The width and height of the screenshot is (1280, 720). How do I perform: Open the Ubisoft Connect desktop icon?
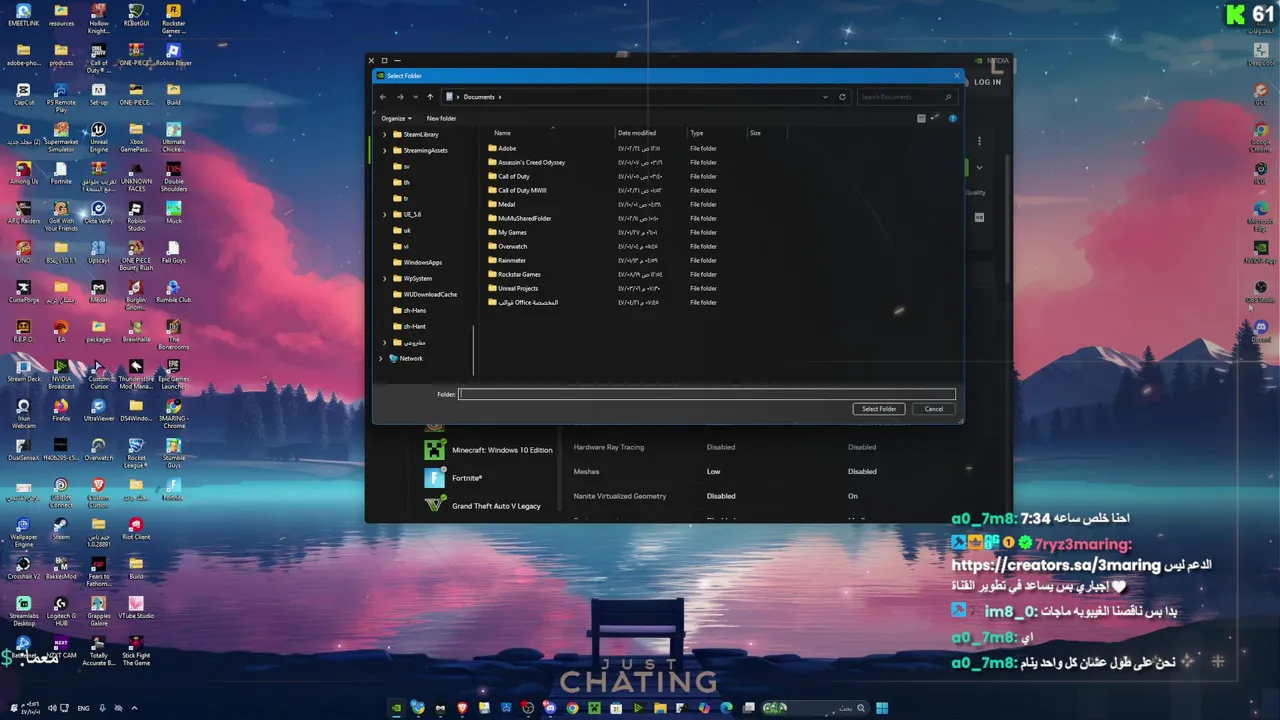[61, 491]
